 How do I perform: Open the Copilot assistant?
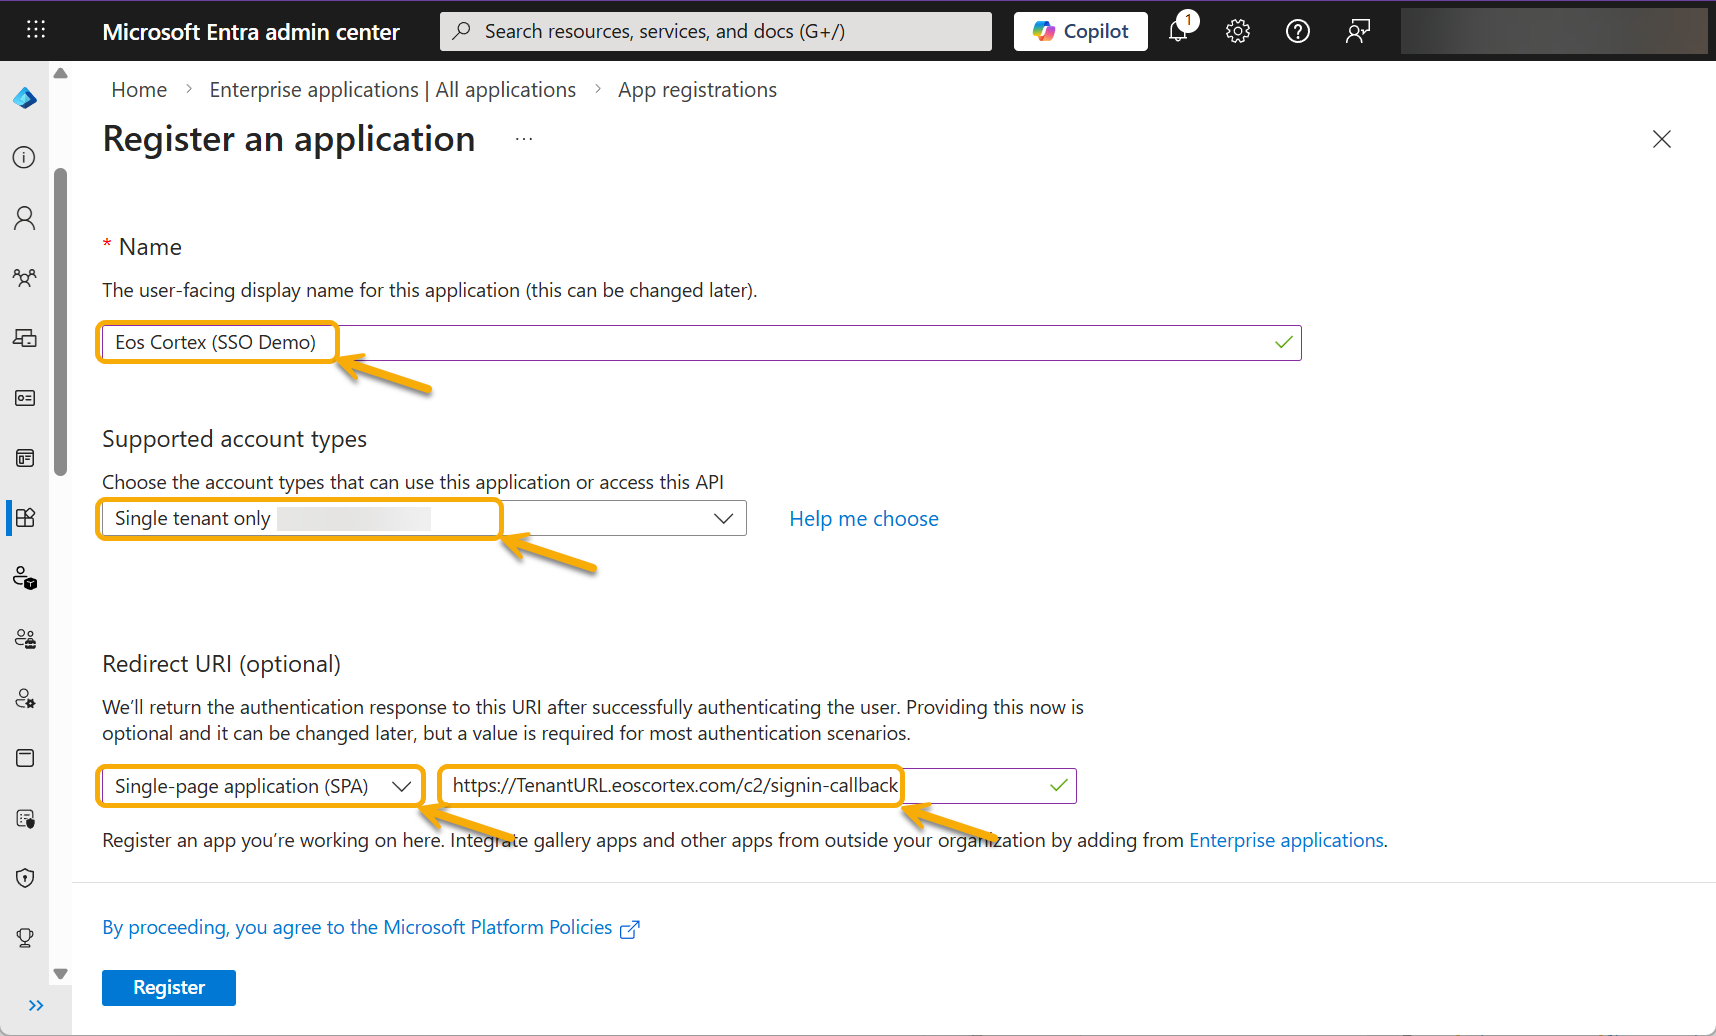(x=1080, y=31)
